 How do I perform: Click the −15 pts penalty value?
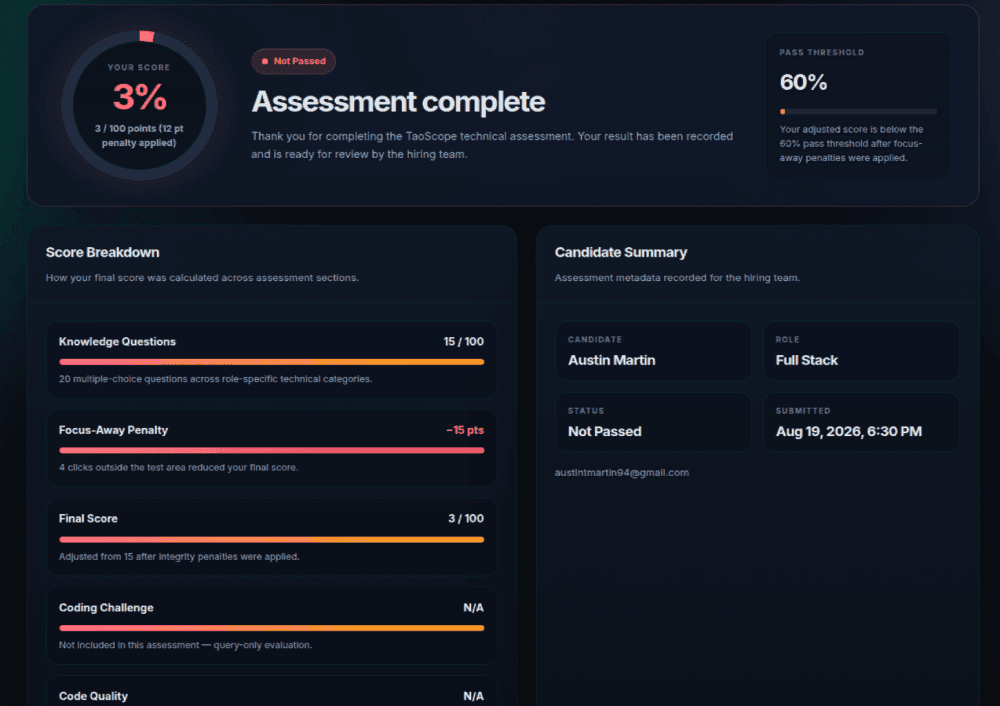(x=465, y=430)
